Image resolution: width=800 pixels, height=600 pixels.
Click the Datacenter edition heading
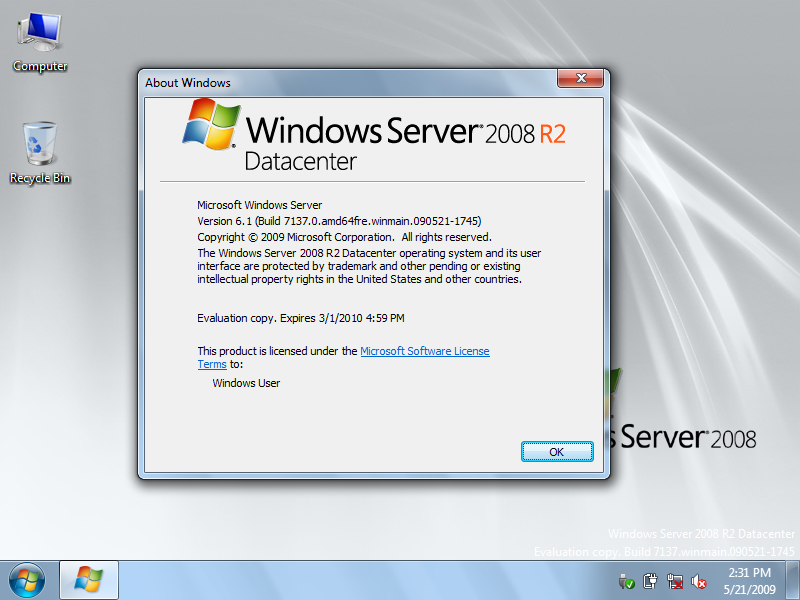[300, 162]
